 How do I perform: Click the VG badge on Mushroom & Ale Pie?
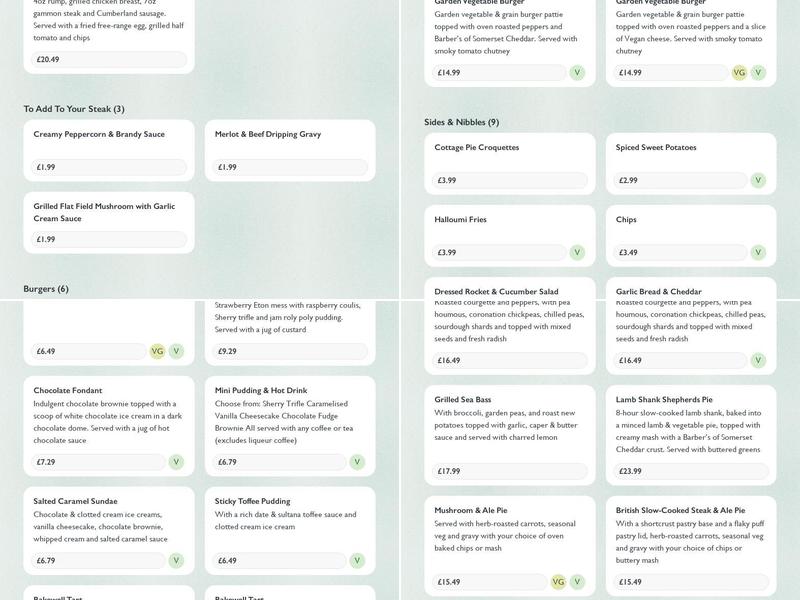558,582
